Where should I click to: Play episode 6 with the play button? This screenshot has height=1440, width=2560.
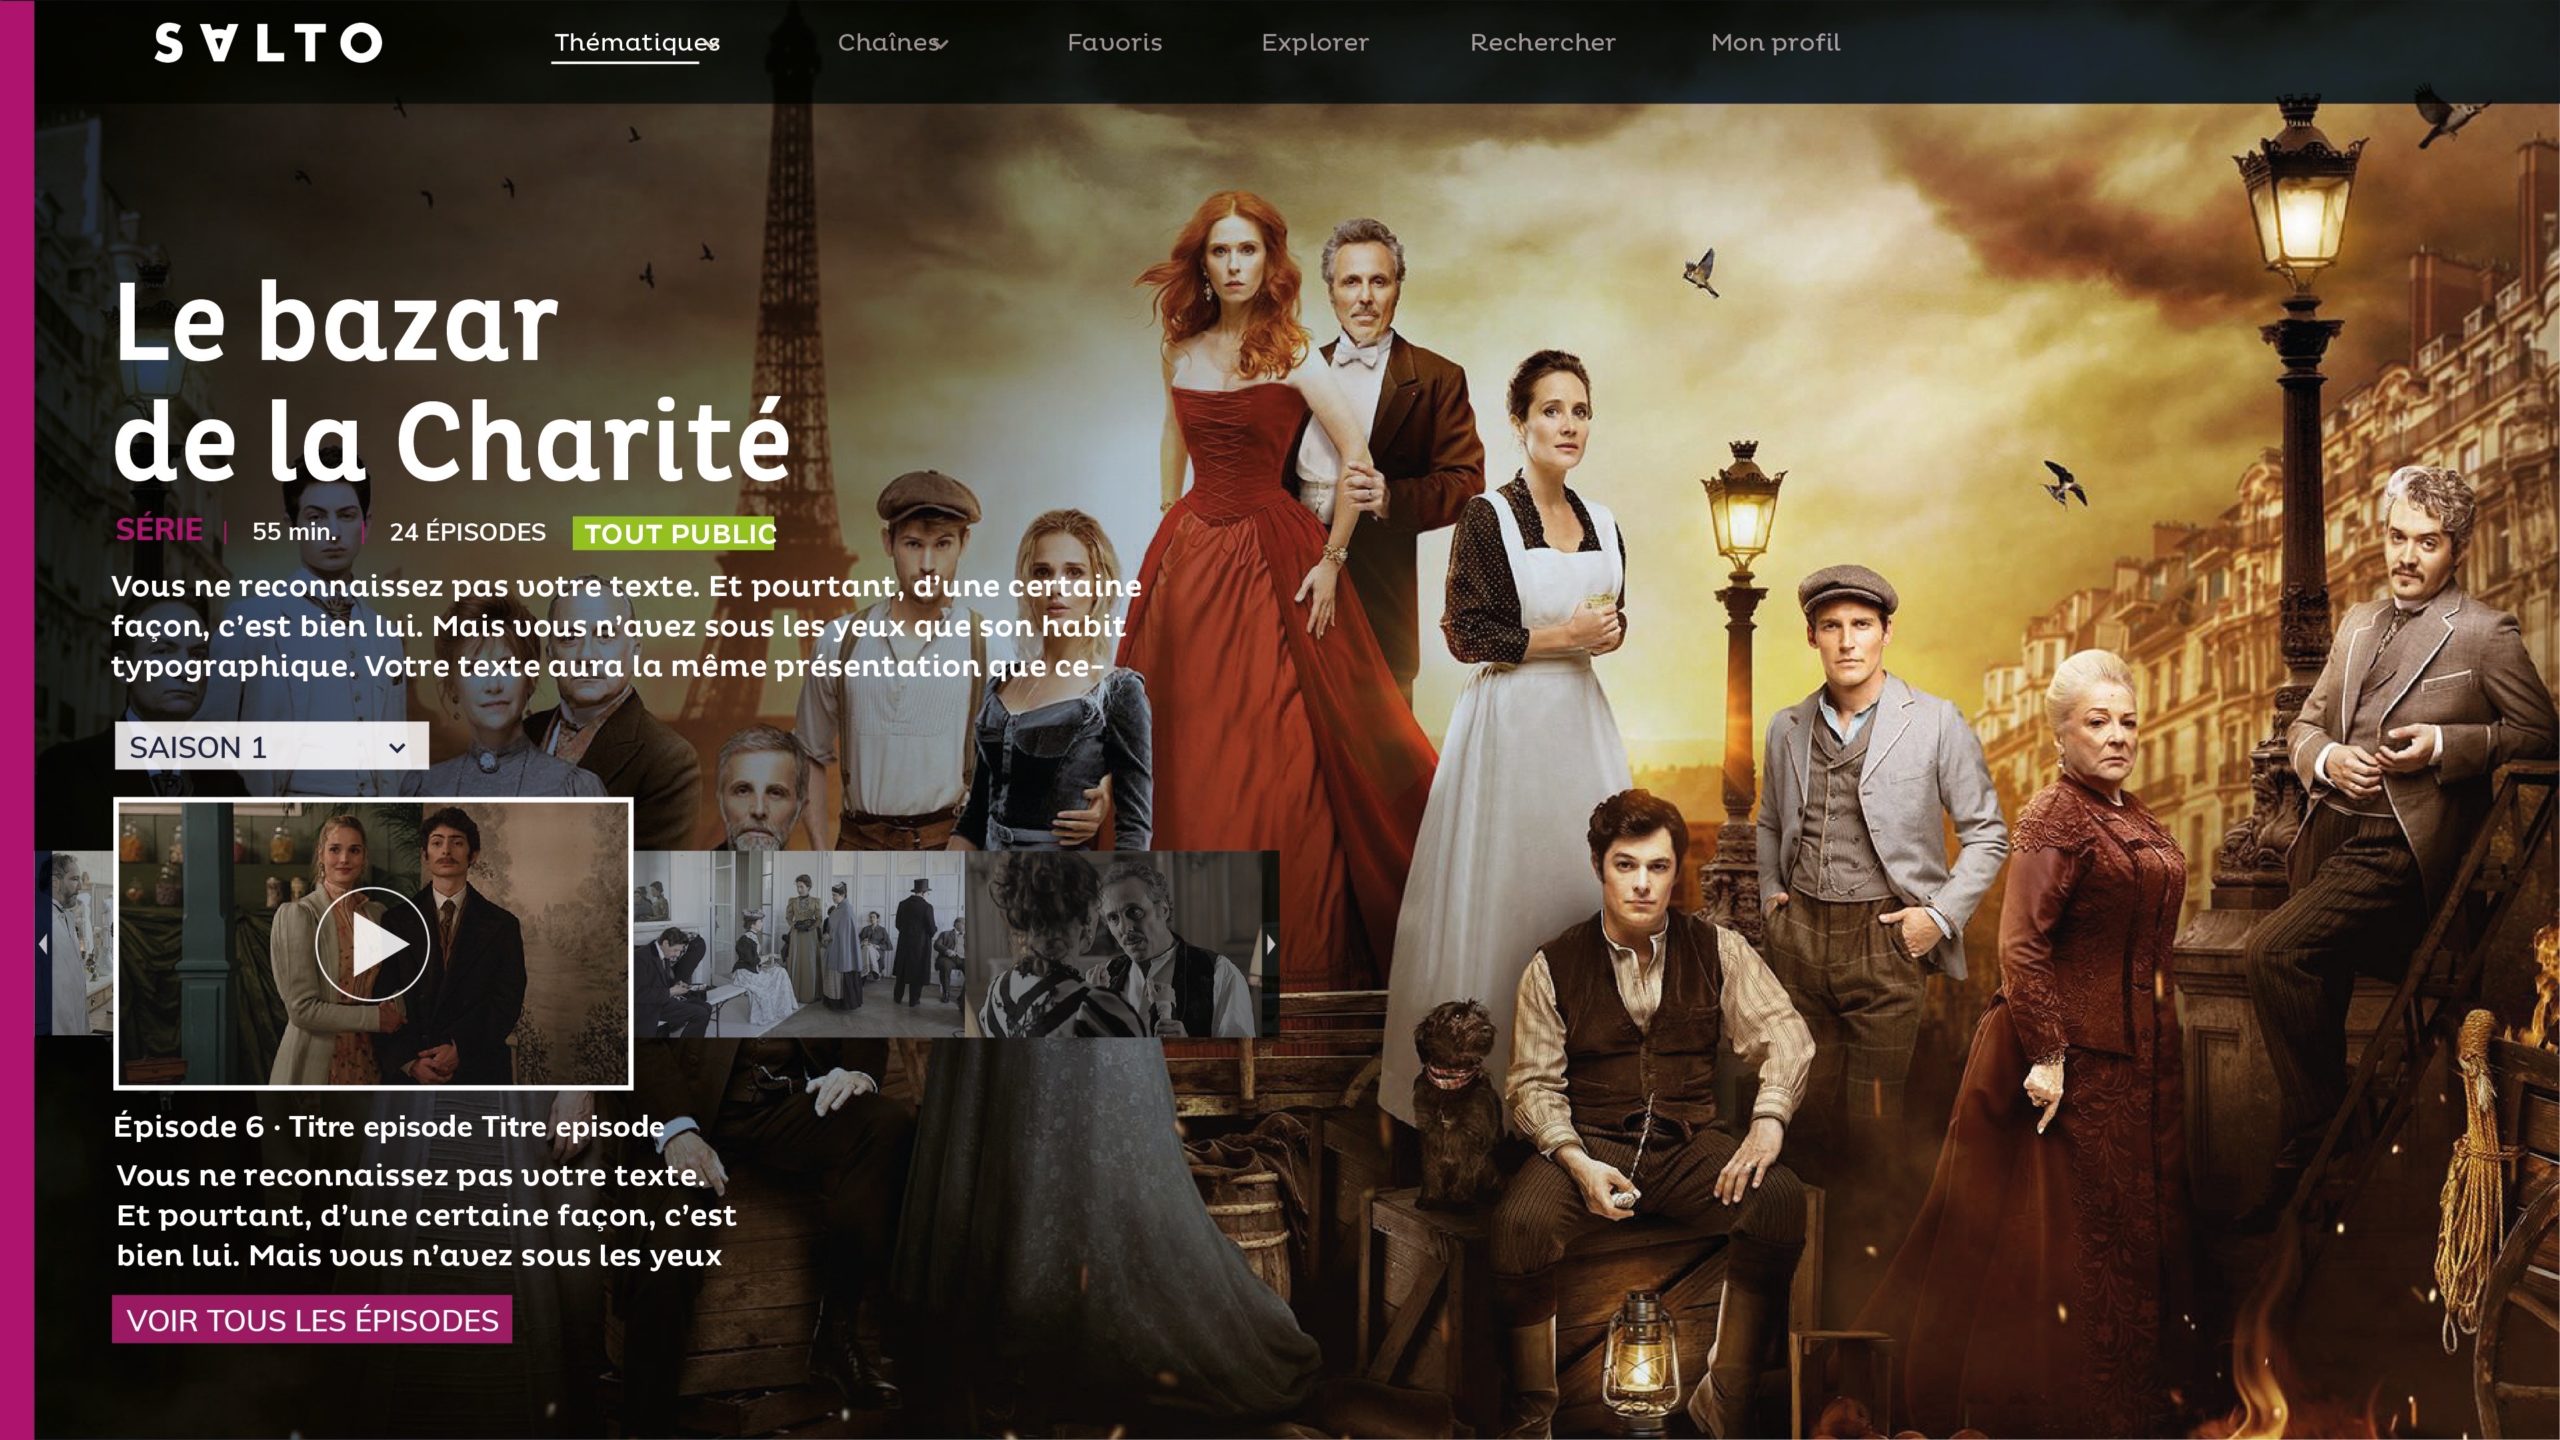372,944
